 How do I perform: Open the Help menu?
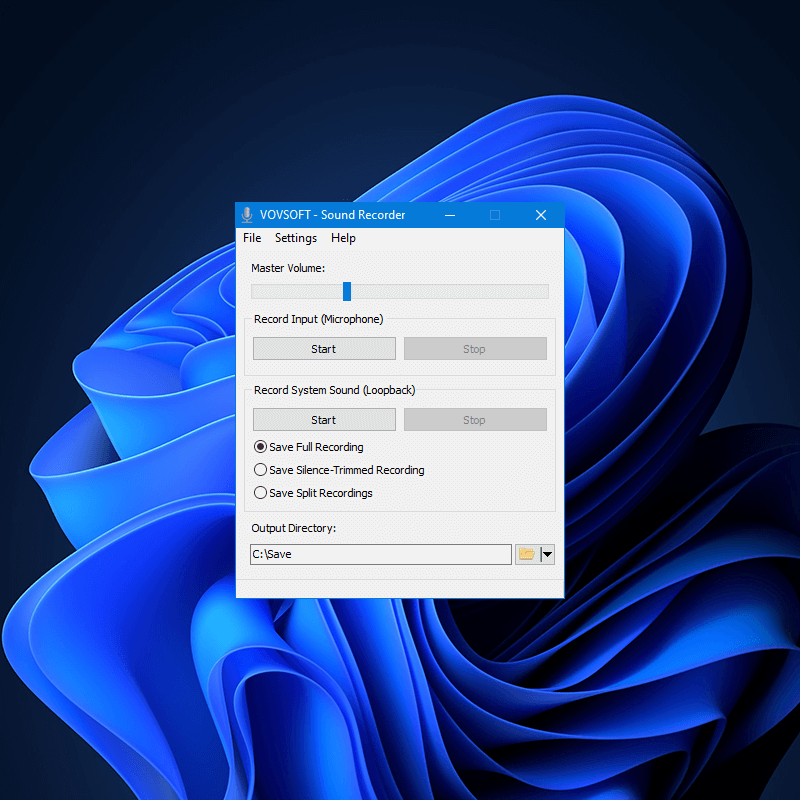[x=343, y=238]
